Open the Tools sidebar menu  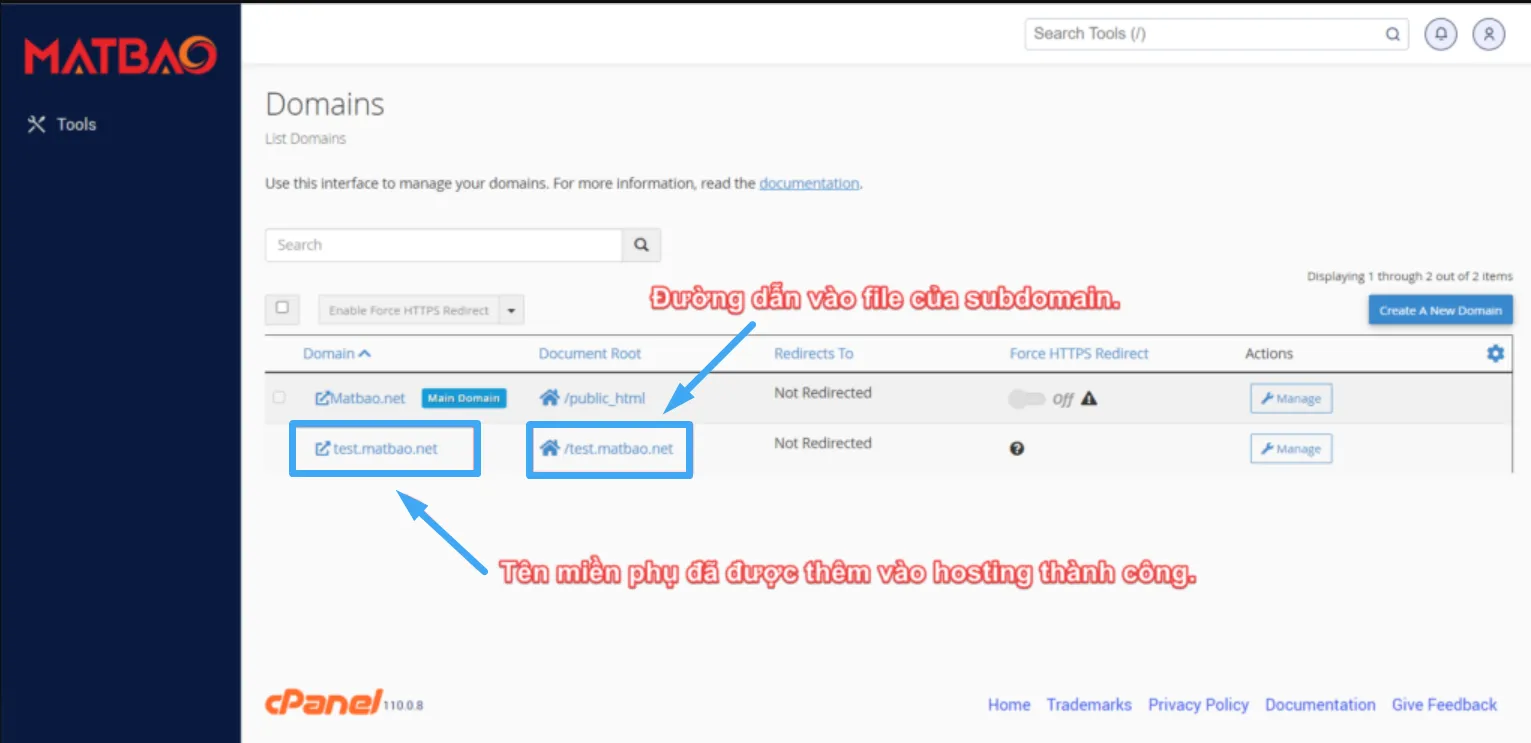[62, 125]
